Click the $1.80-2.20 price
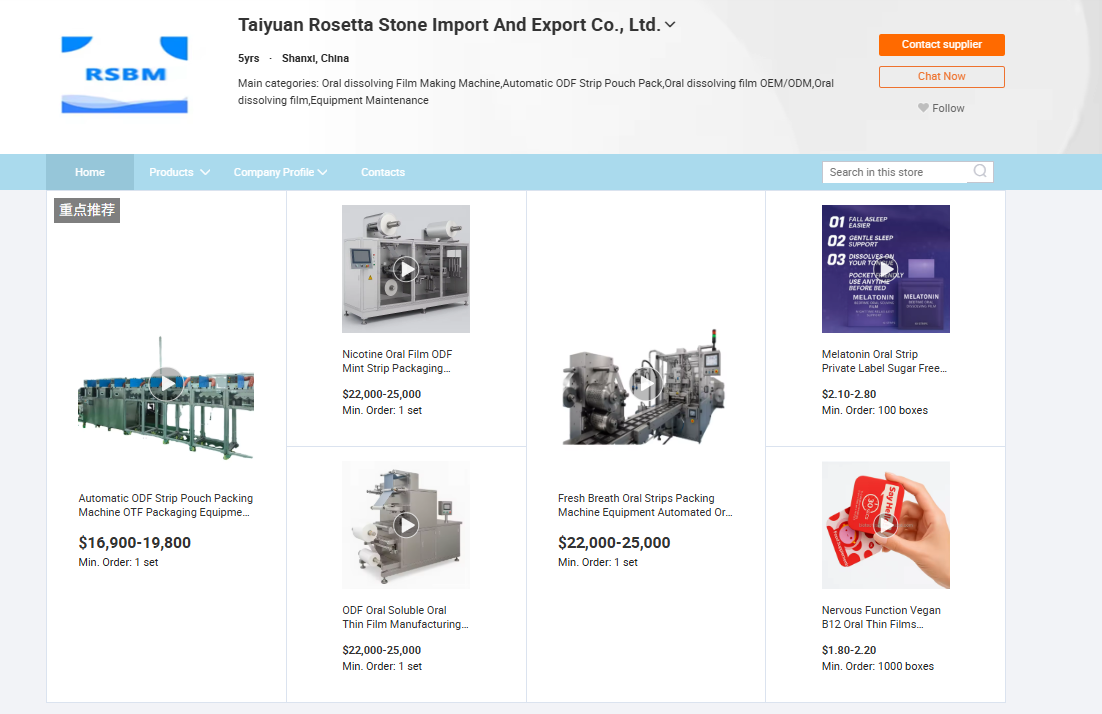 point(849,650)
